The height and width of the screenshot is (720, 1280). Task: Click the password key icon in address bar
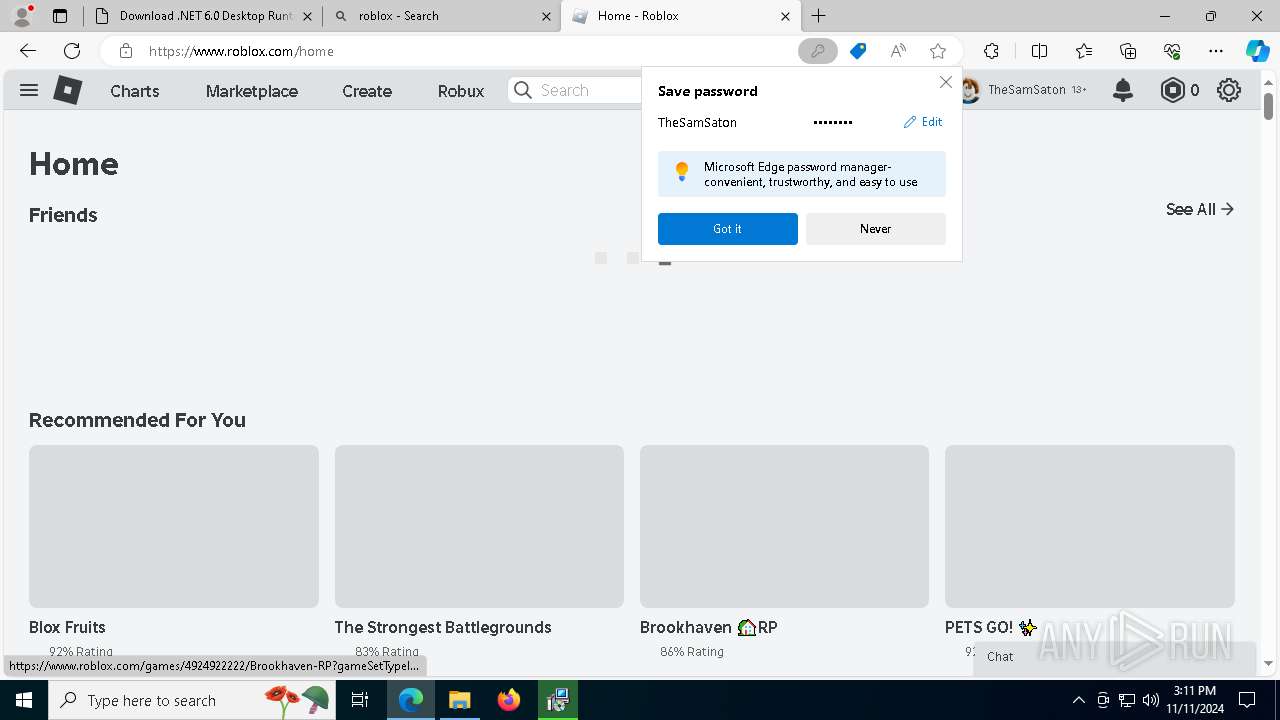817,51
